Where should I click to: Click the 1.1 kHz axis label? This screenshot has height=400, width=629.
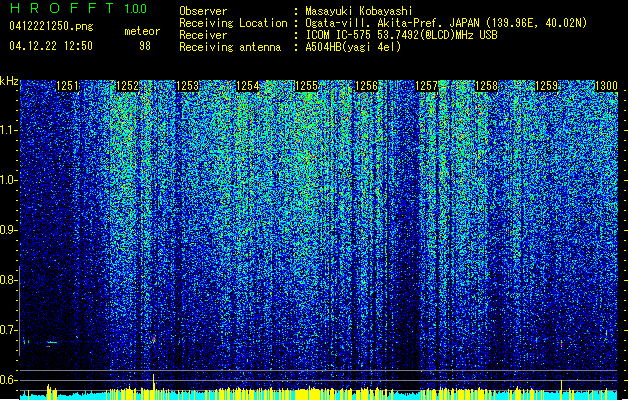(x=9, y=130)
